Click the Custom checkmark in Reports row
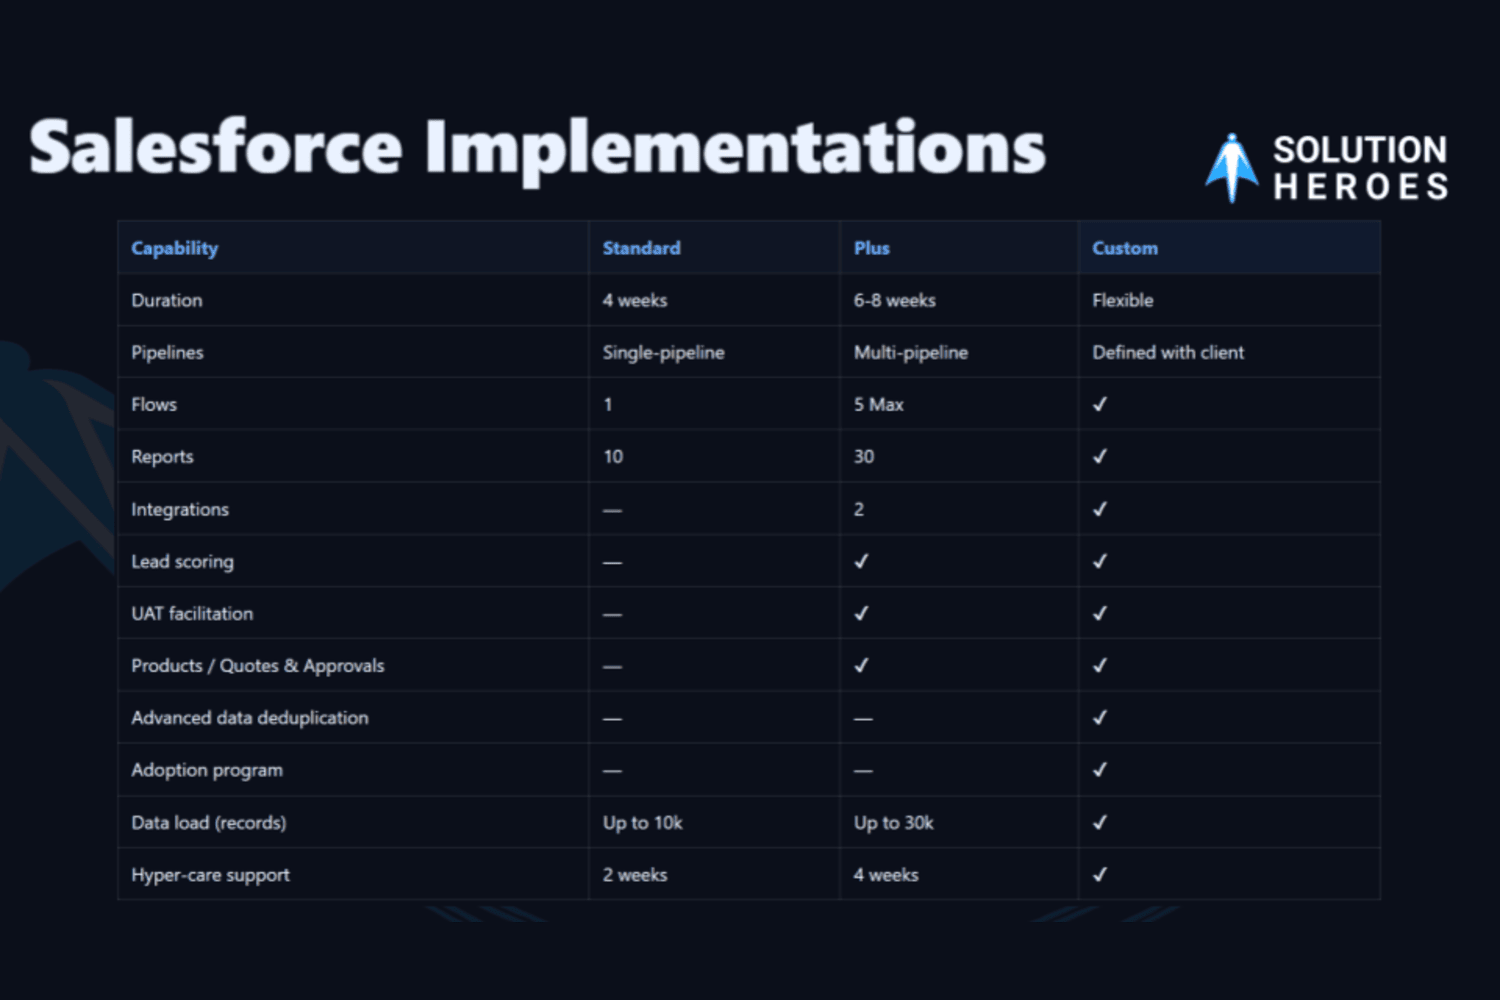The height and width of the screenshot is (1000, 1500). tap(1100, 456)
